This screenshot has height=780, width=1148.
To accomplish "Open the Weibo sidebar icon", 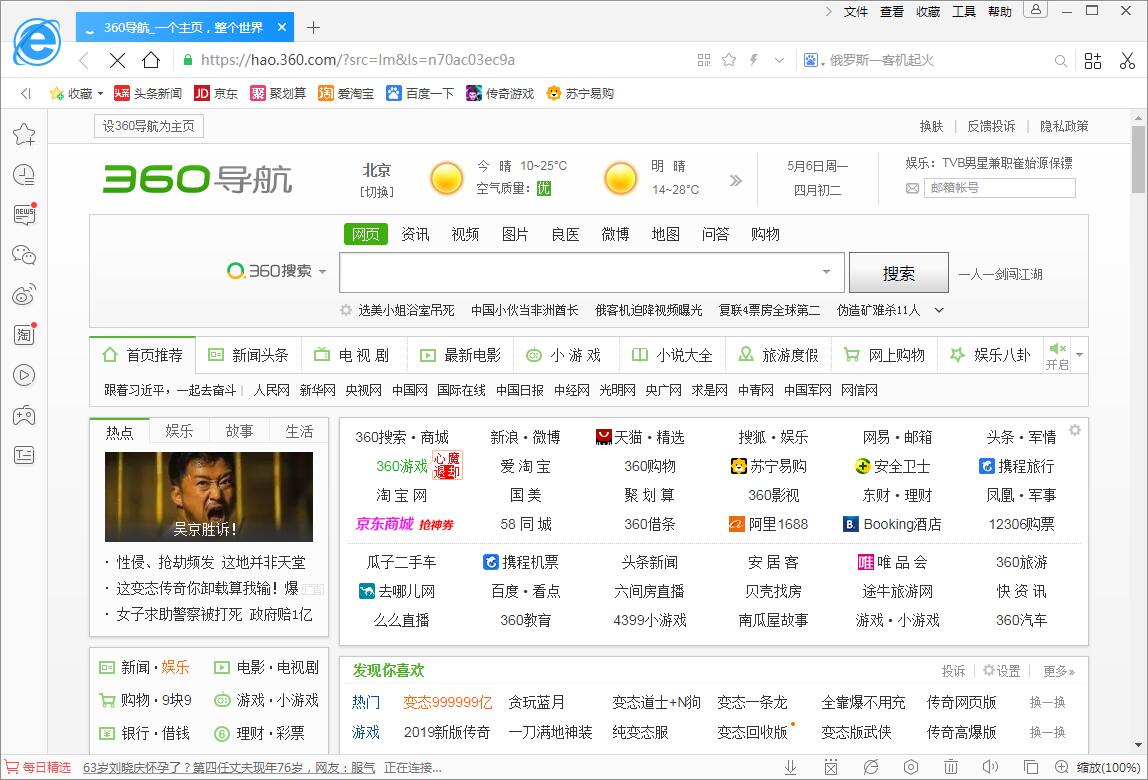I will (24, 295).
